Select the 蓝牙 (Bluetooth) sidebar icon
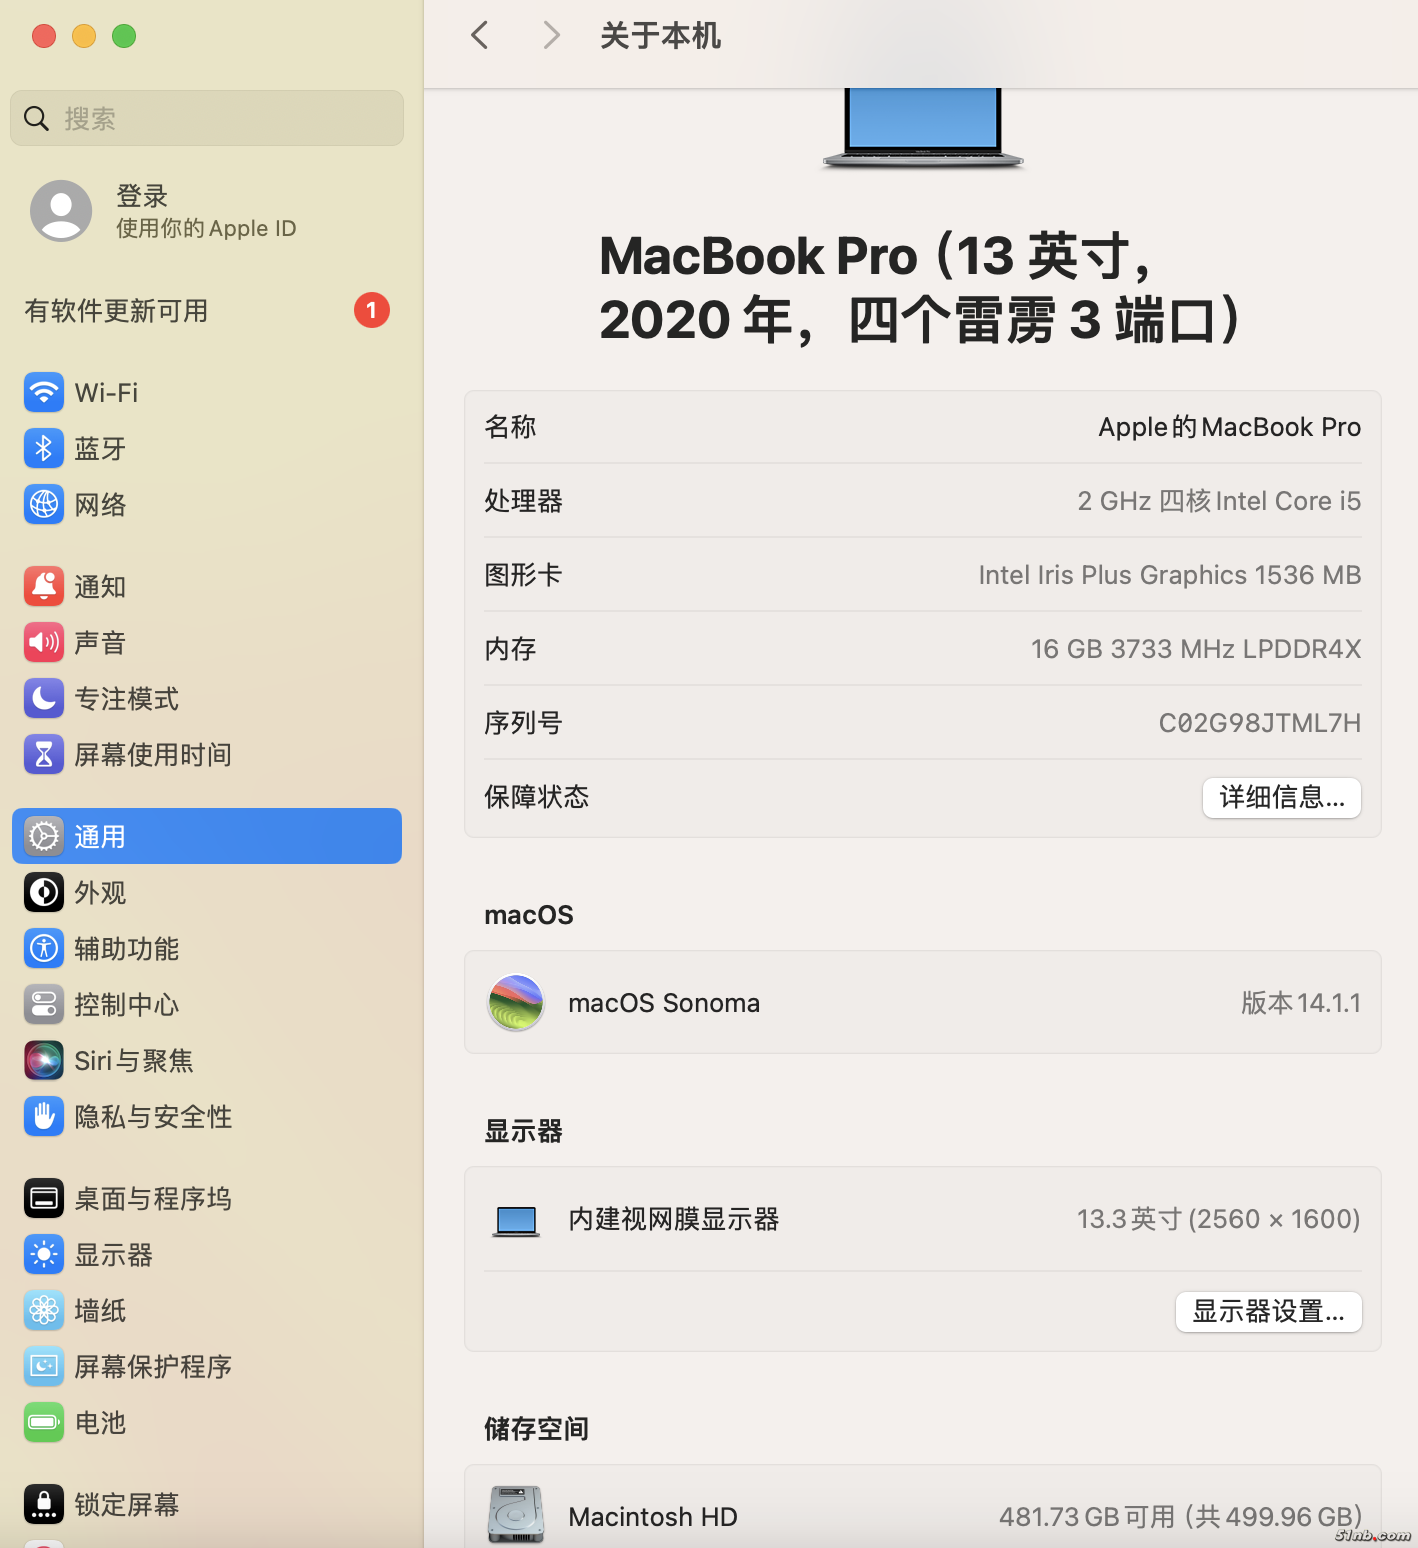1418x1548 pixels. point(44,448)
